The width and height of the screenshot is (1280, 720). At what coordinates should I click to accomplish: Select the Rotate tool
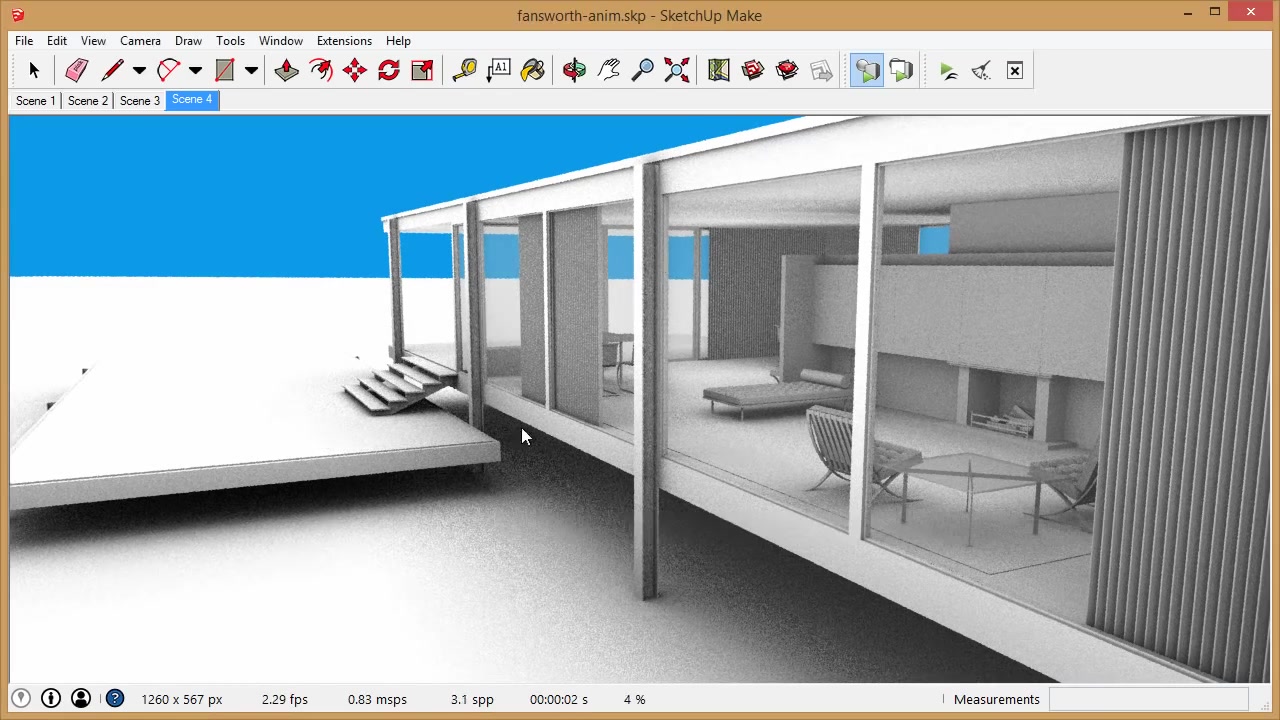[389, 70]
